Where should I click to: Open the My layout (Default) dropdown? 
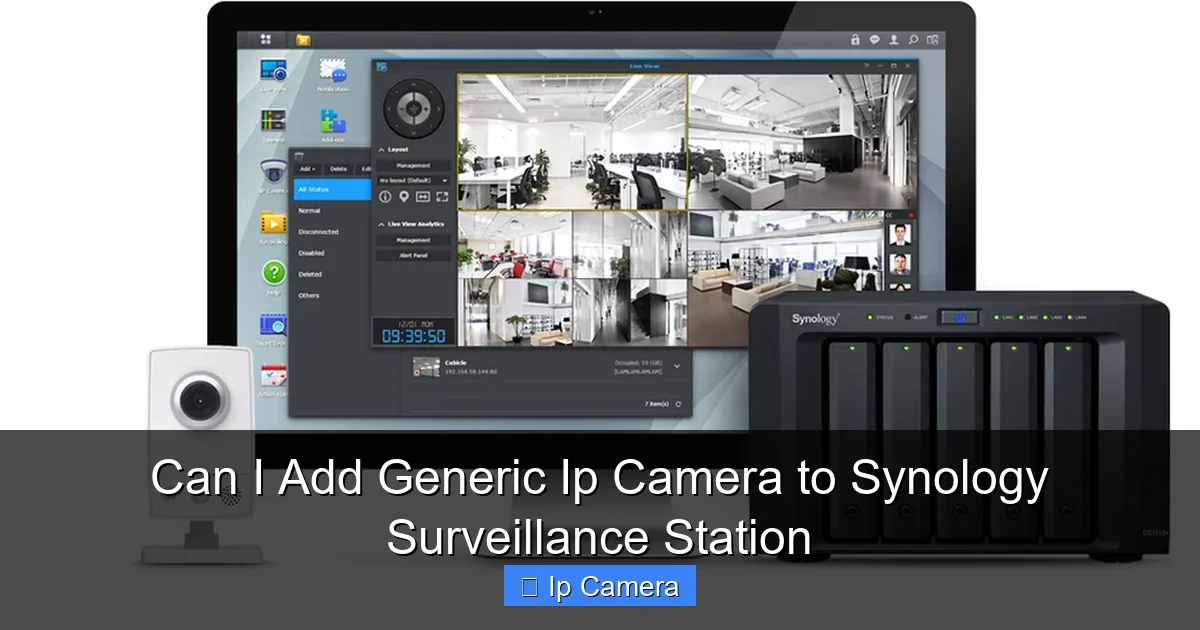[x=413, y=180]
